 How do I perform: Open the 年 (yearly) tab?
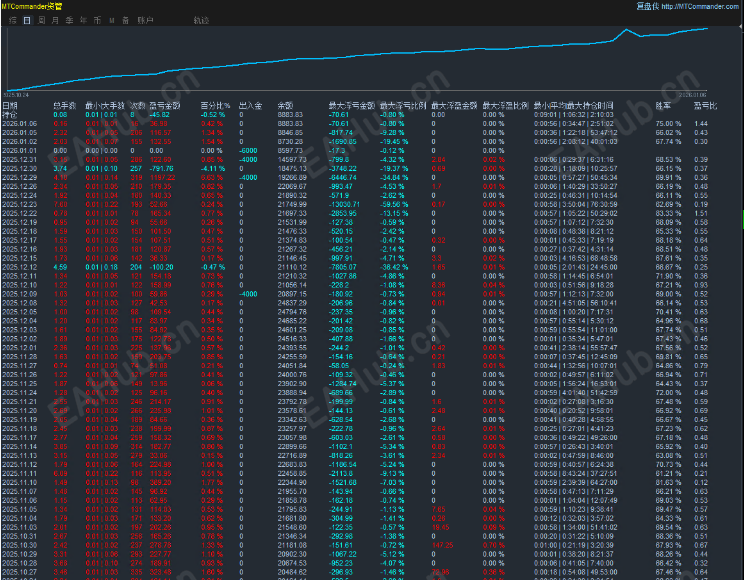[x=83, y=20]
